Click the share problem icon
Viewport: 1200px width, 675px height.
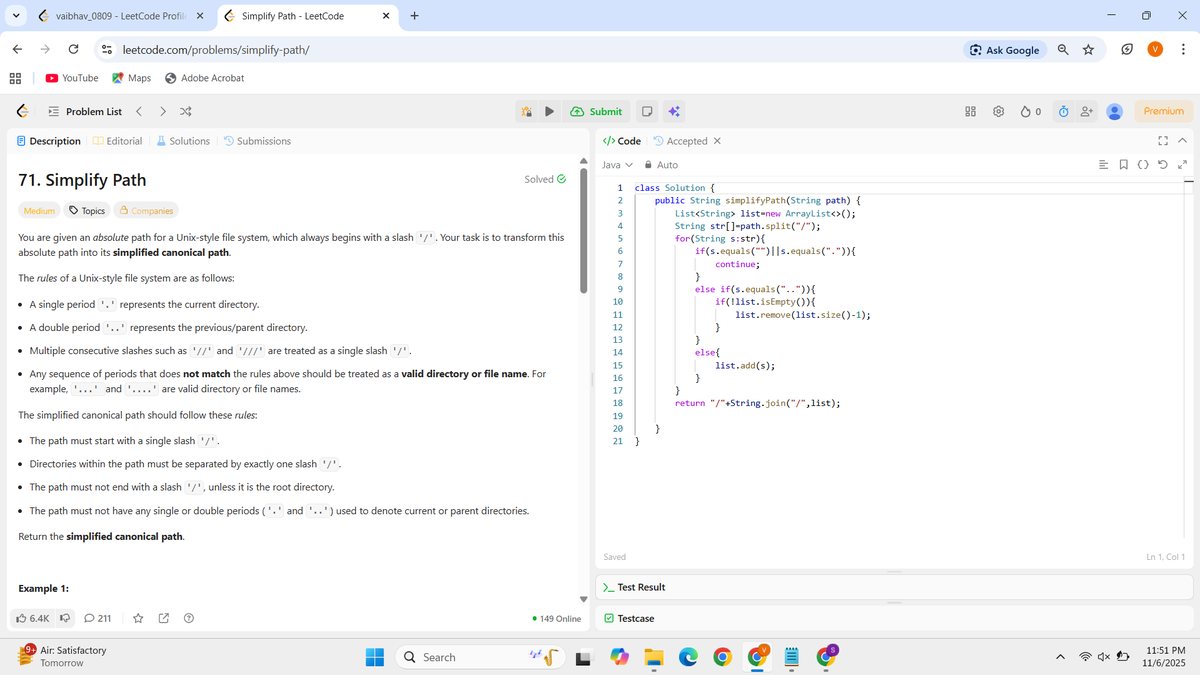tap(164, 618)
